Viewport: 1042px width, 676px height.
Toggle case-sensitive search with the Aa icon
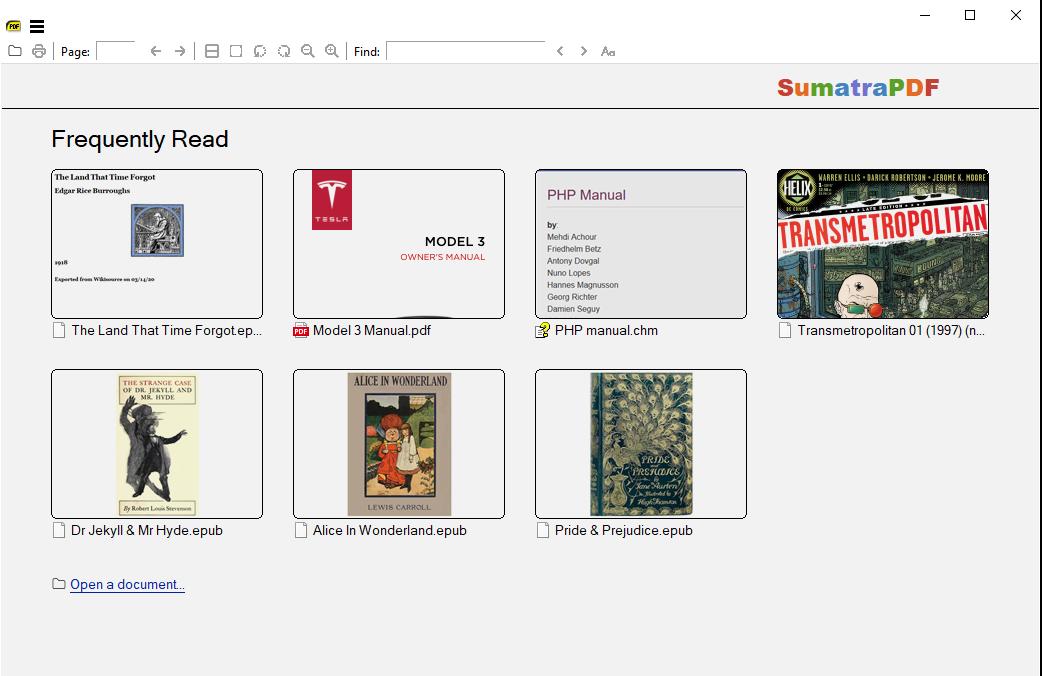tap(608, 51)
